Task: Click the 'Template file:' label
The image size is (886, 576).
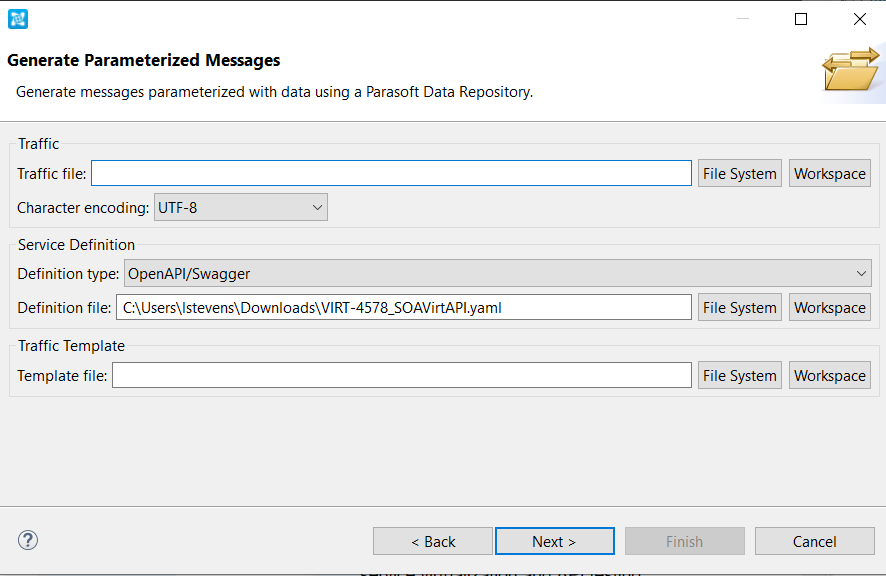Action: [x=62, y=376]
